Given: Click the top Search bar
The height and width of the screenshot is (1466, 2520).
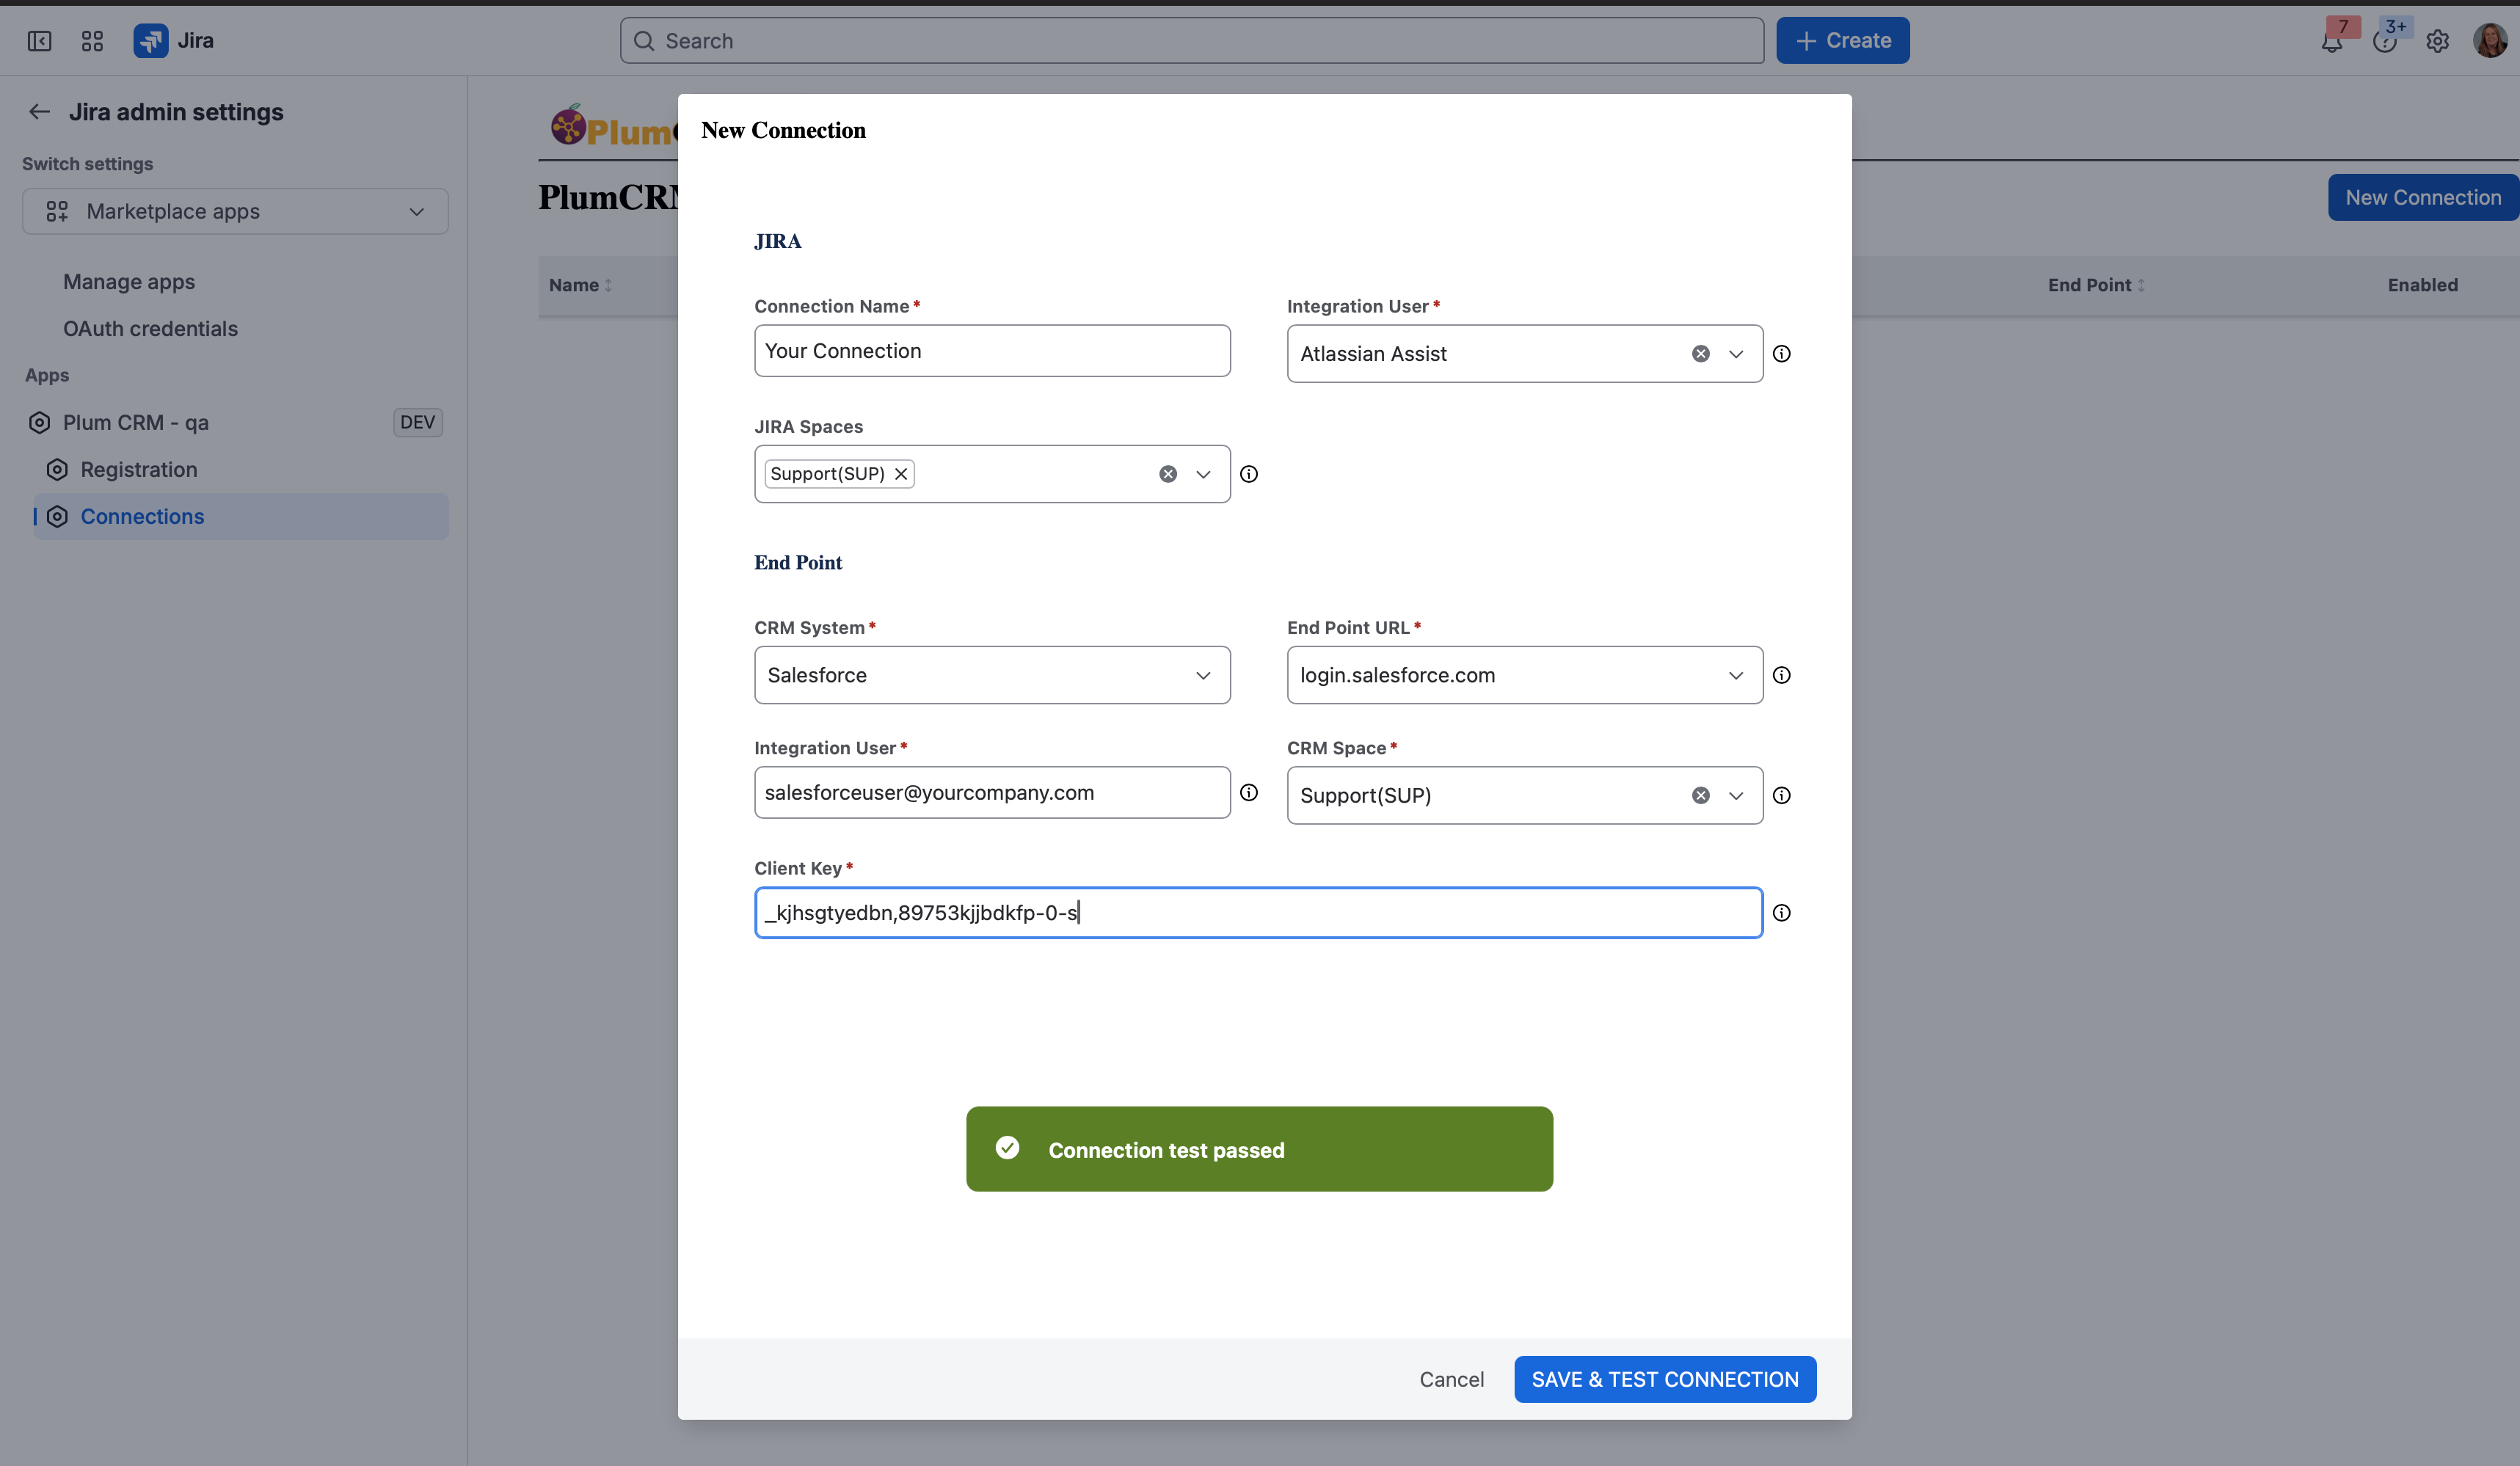Looking at the screenshot, I should coord(1192,41).
